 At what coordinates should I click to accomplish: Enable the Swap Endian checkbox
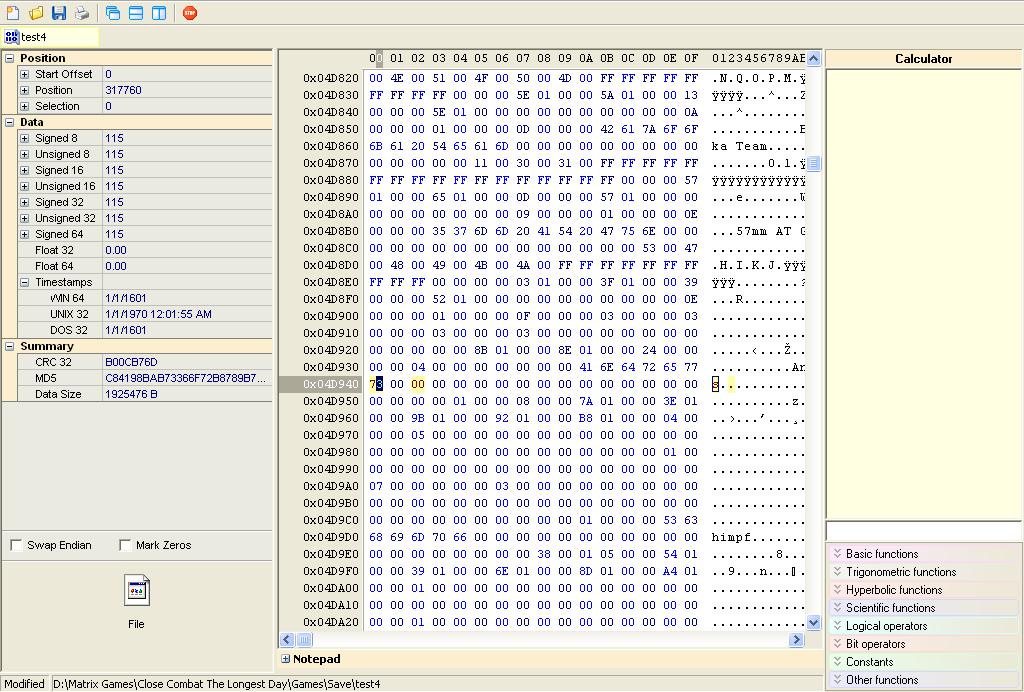(17, 545)
